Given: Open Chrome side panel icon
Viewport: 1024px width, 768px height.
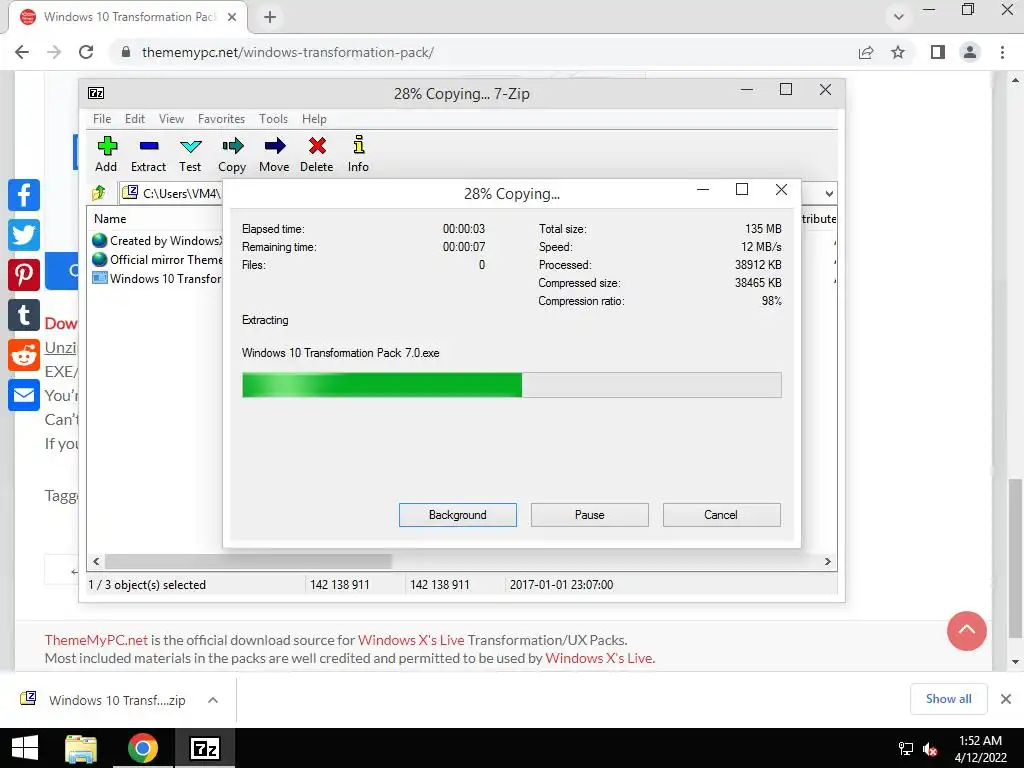Looking at the screenshot, I should click(938, 52).
